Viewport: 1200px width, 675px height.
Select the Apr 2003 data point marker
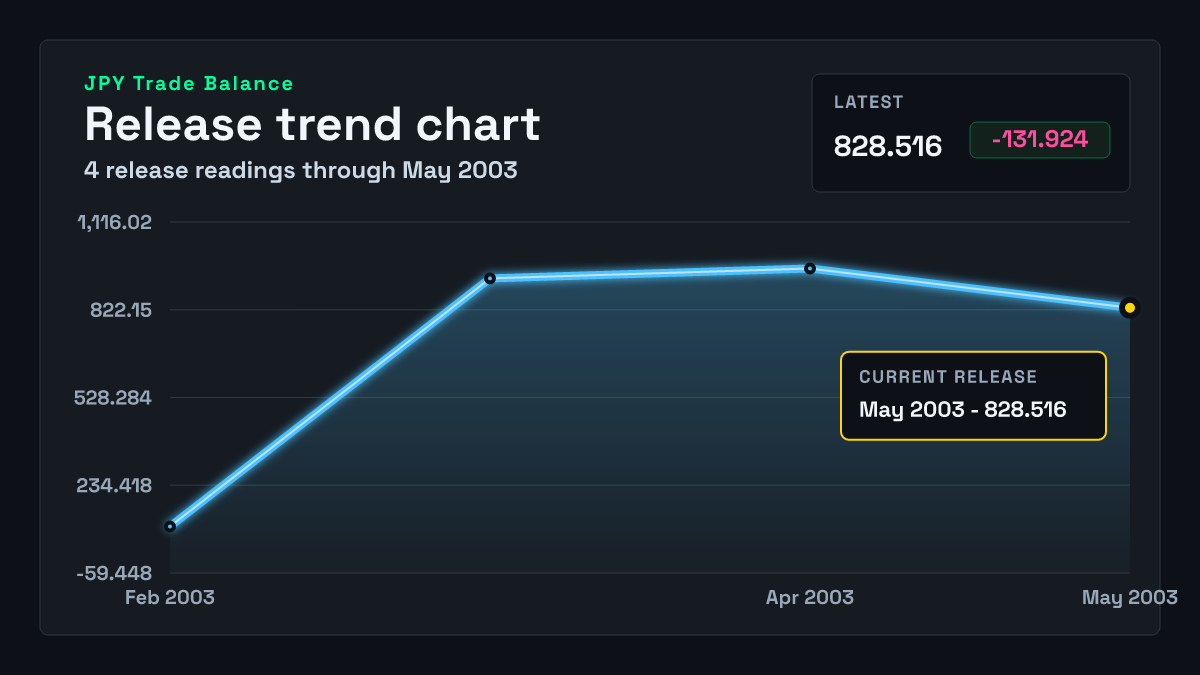click(810, 268)
